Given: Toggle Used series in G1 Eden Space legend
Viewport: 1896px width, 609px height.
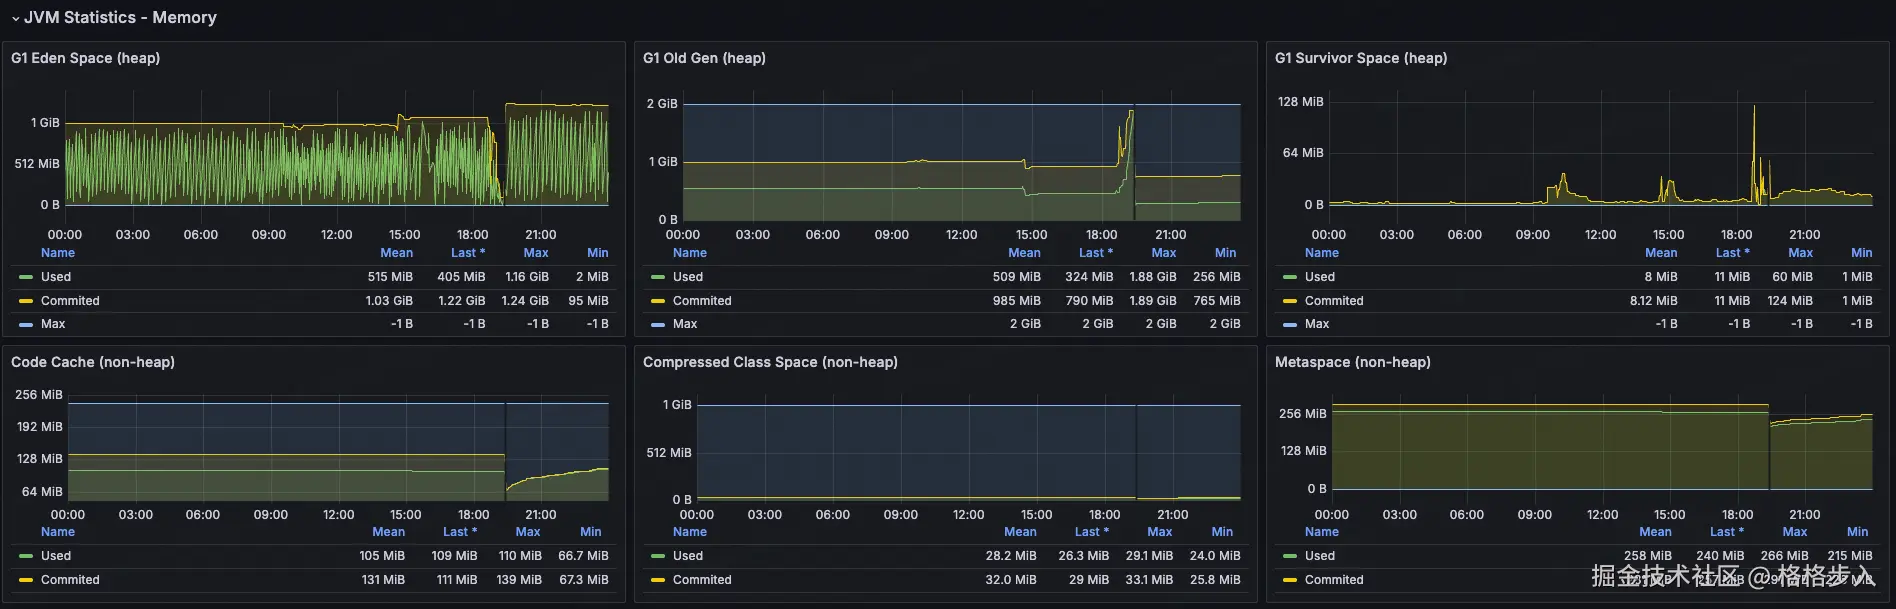Looking at the screenshot, I should (56, 277).
